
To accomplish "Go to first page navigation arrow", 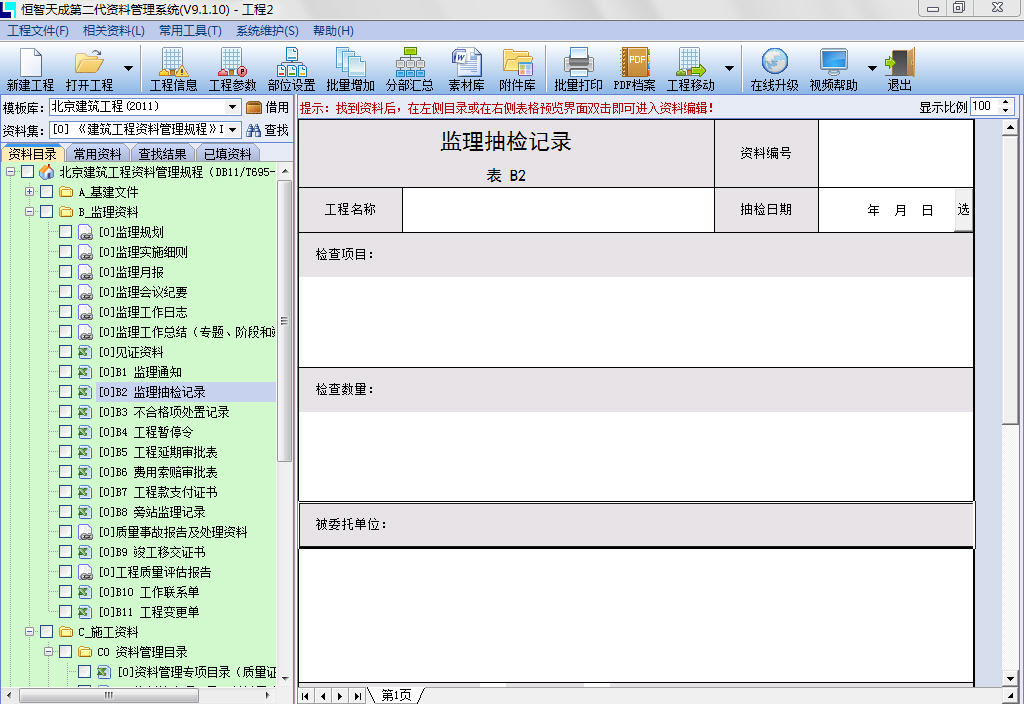I will tap(306, 696).
